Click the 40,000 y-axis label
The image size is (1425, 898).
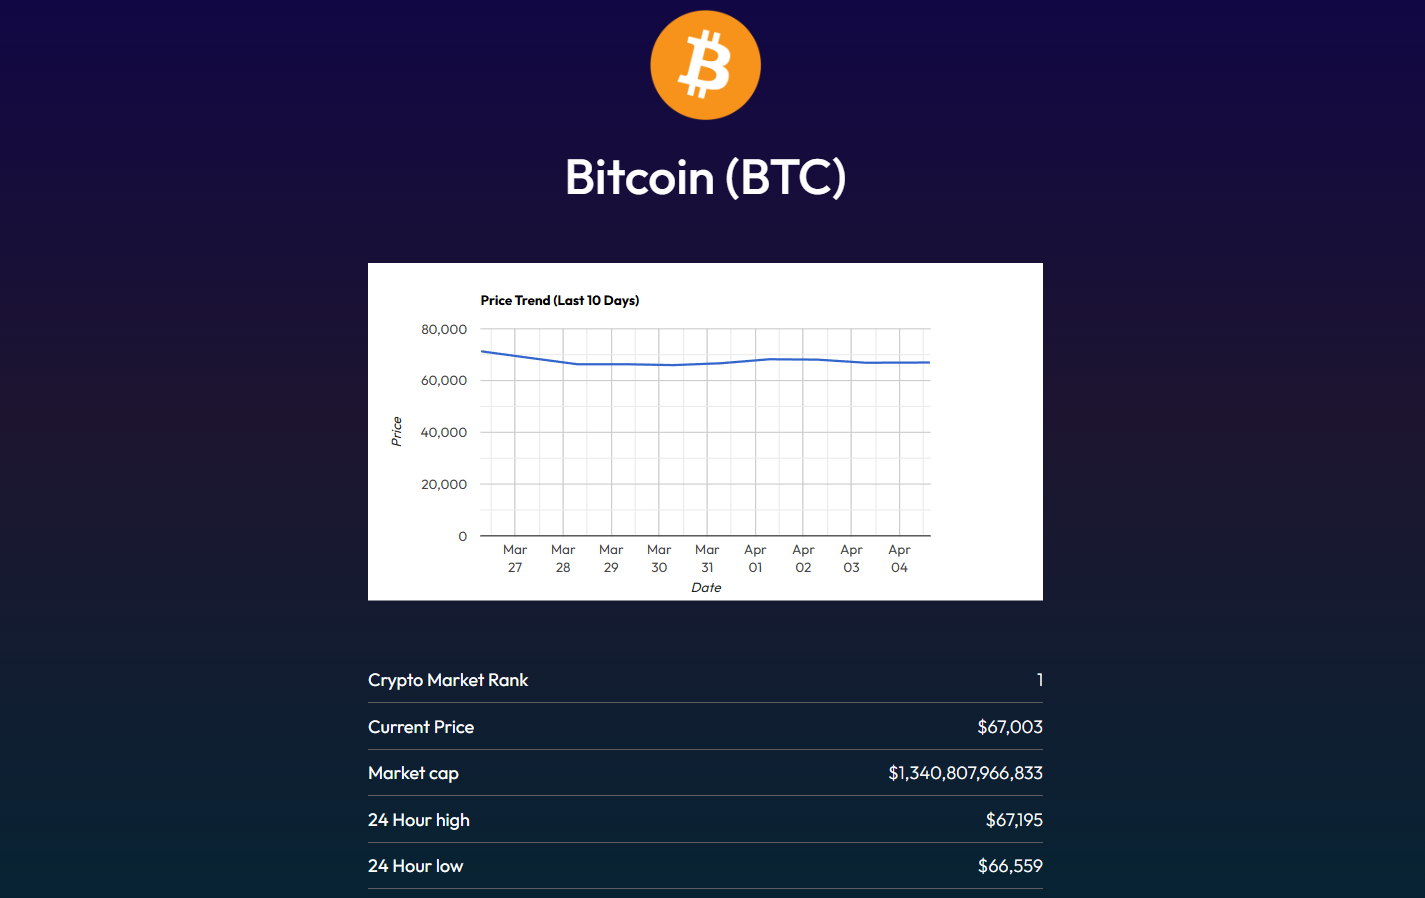tap(444, 432)
